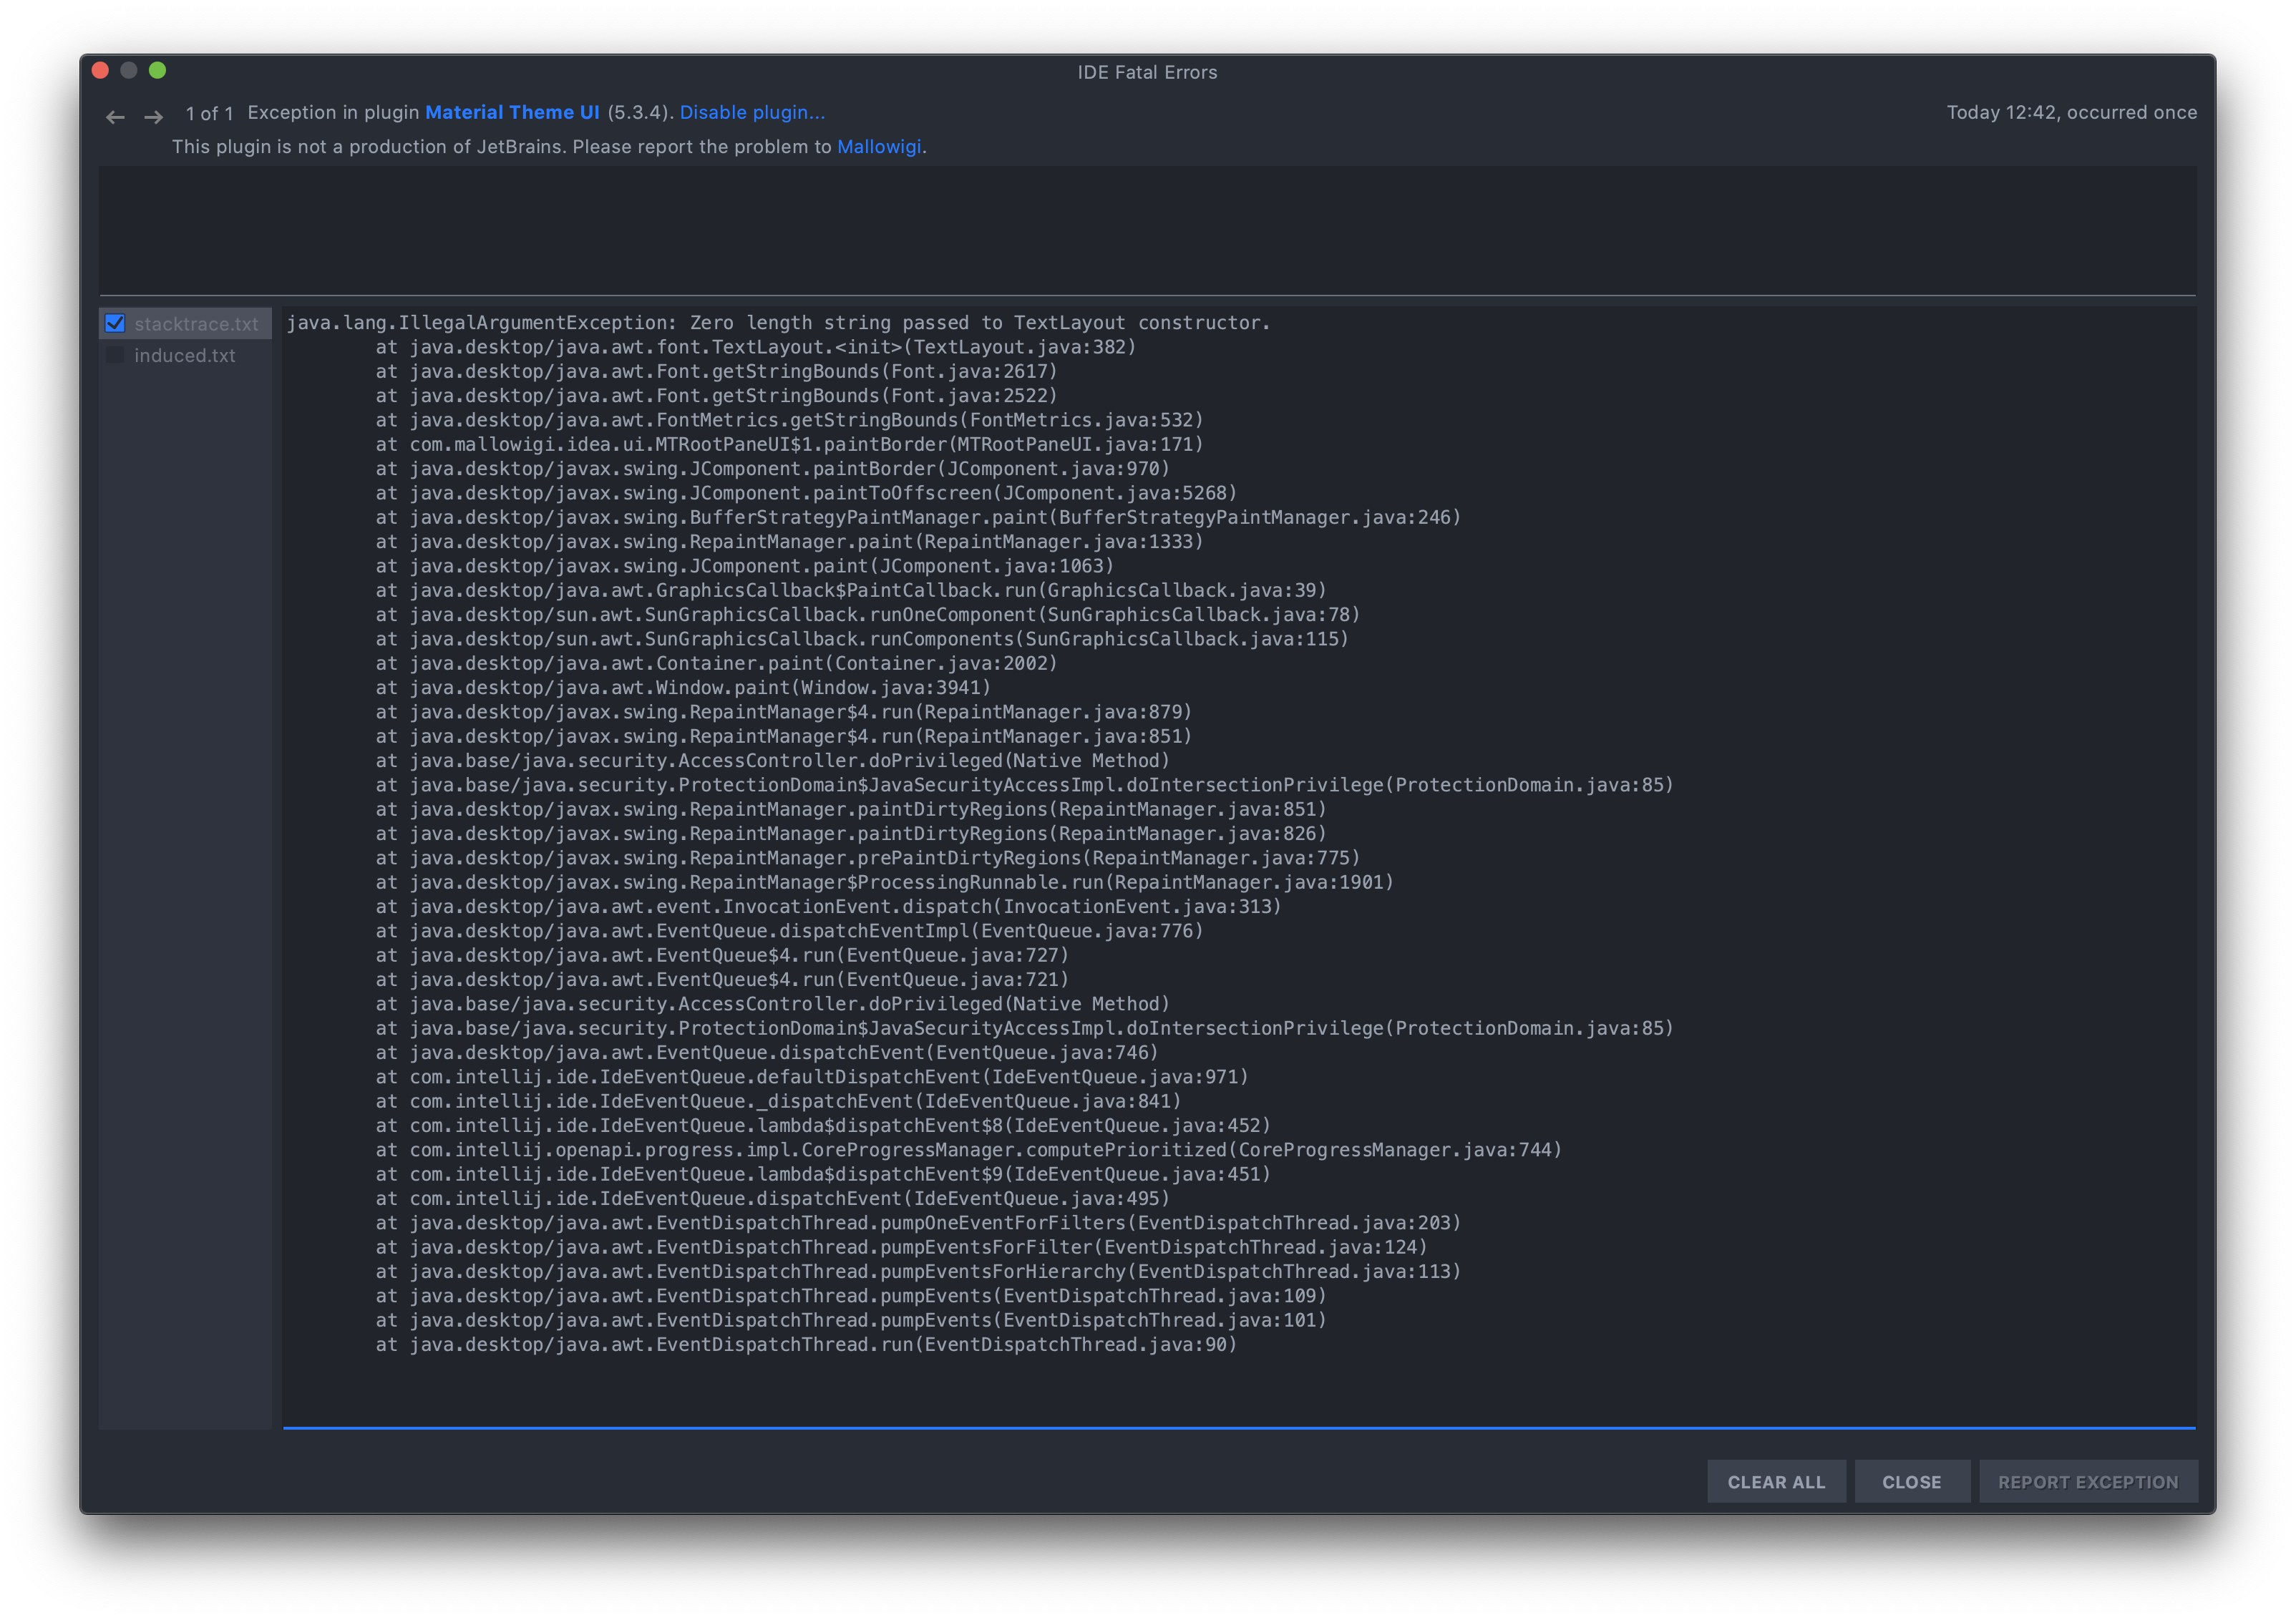Click the green full-screen traffic light button

tap(159, 70)
